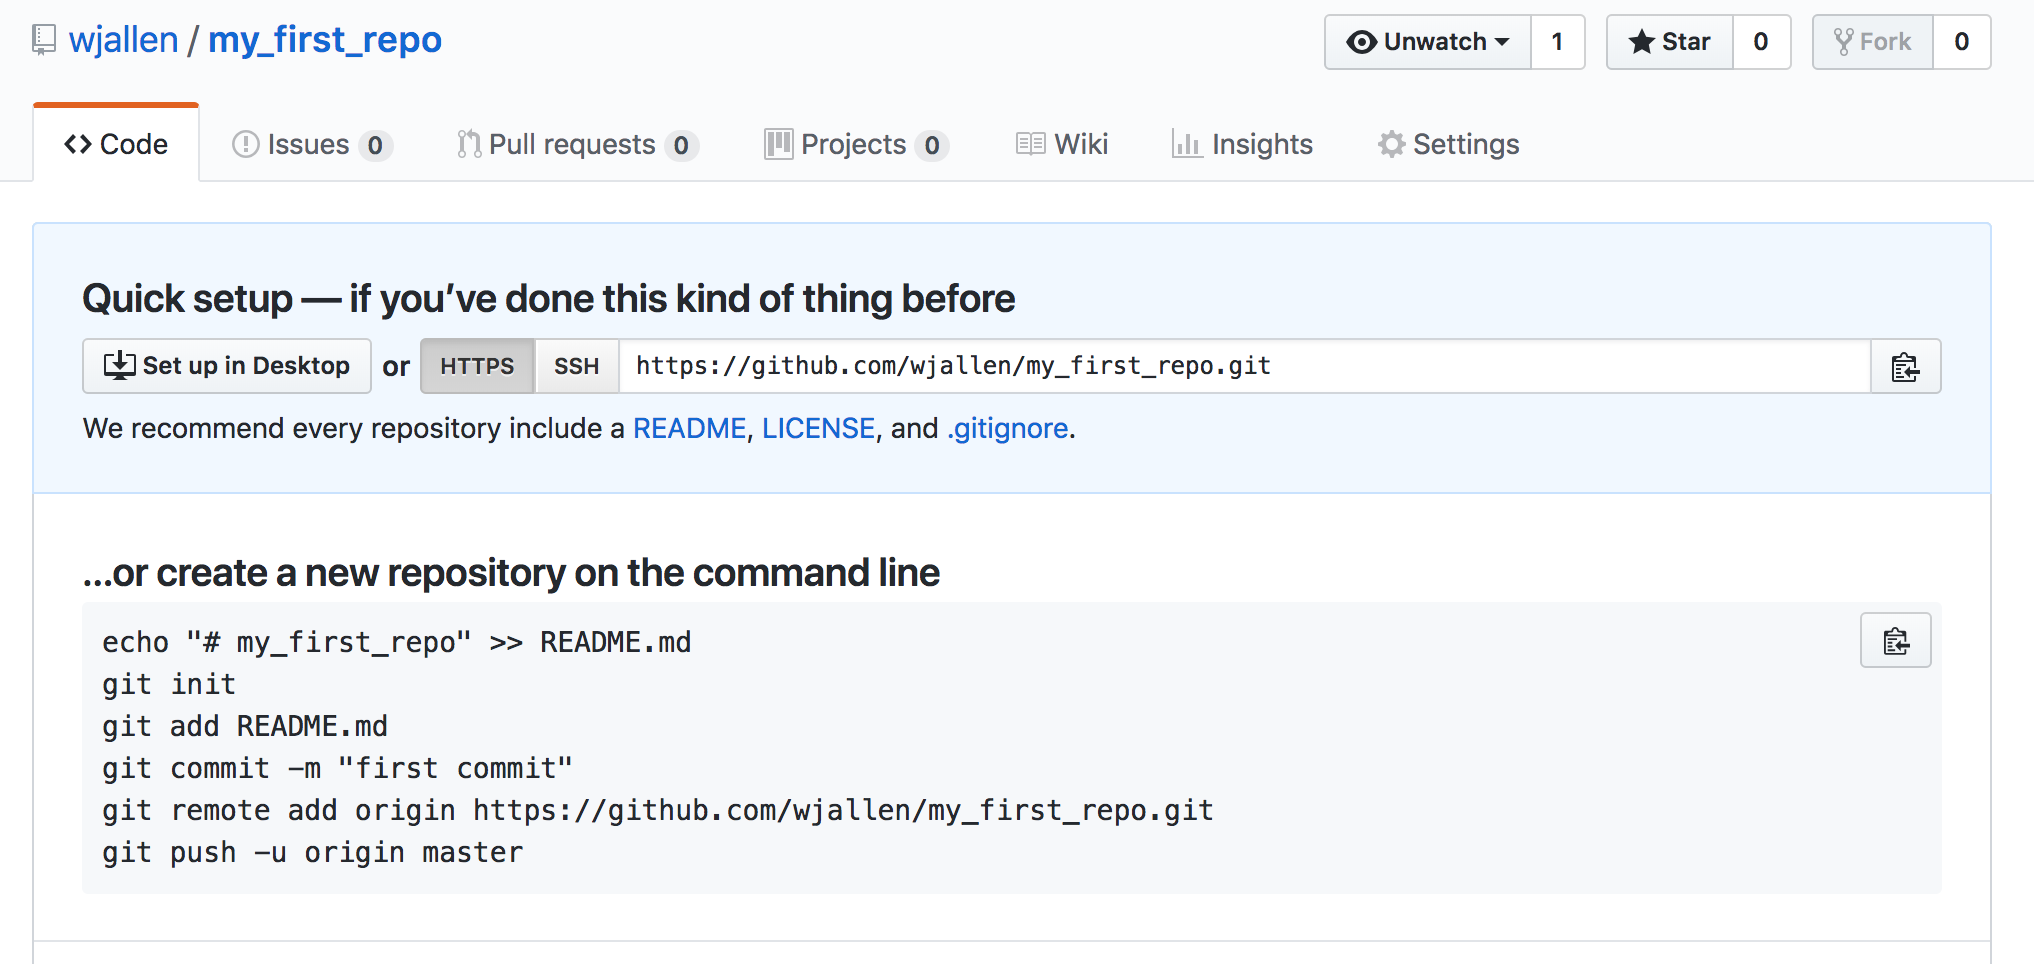
Task: Go to the Wiki tab
Action: click(x=1062, y=145)
